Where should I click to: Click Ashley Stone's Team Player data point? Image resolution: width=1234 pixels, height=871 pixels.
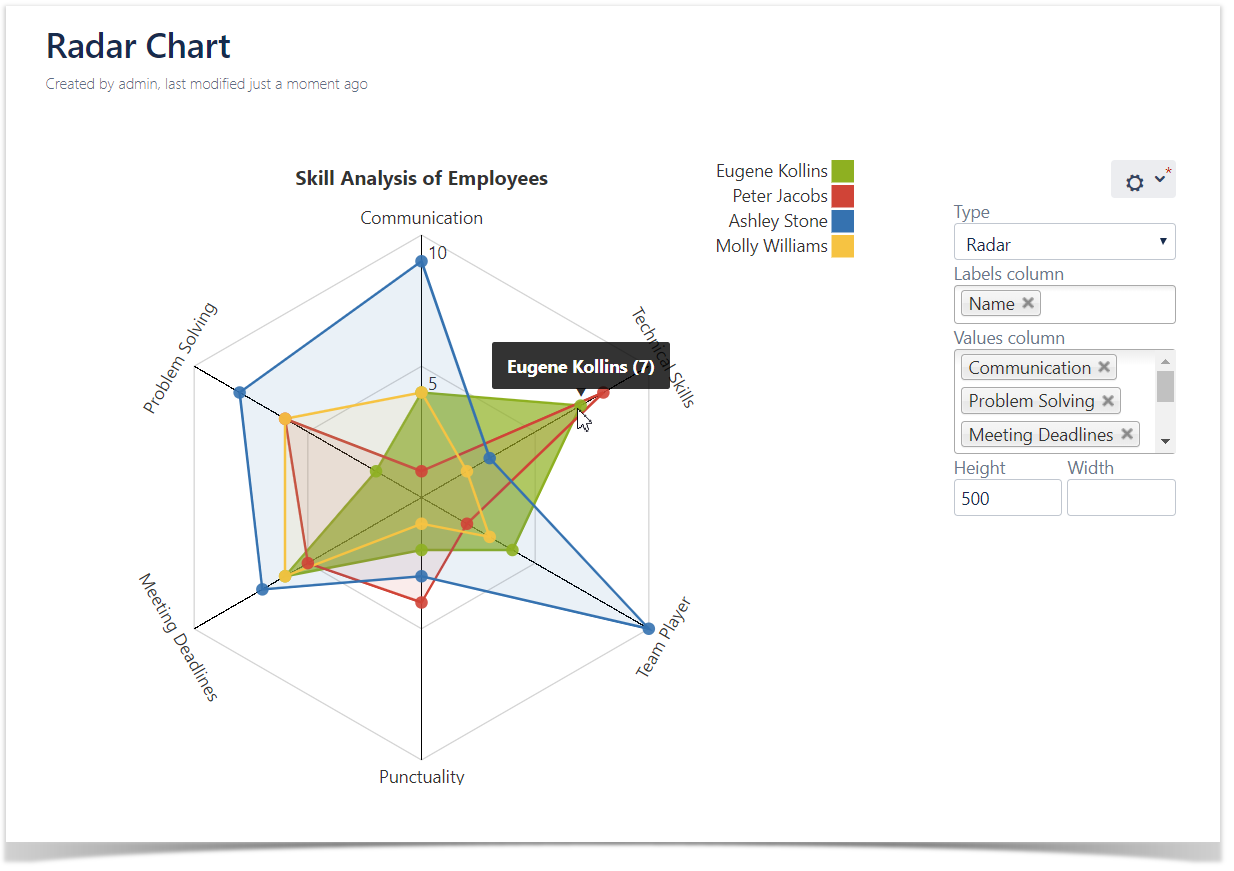tap(648, 629)
